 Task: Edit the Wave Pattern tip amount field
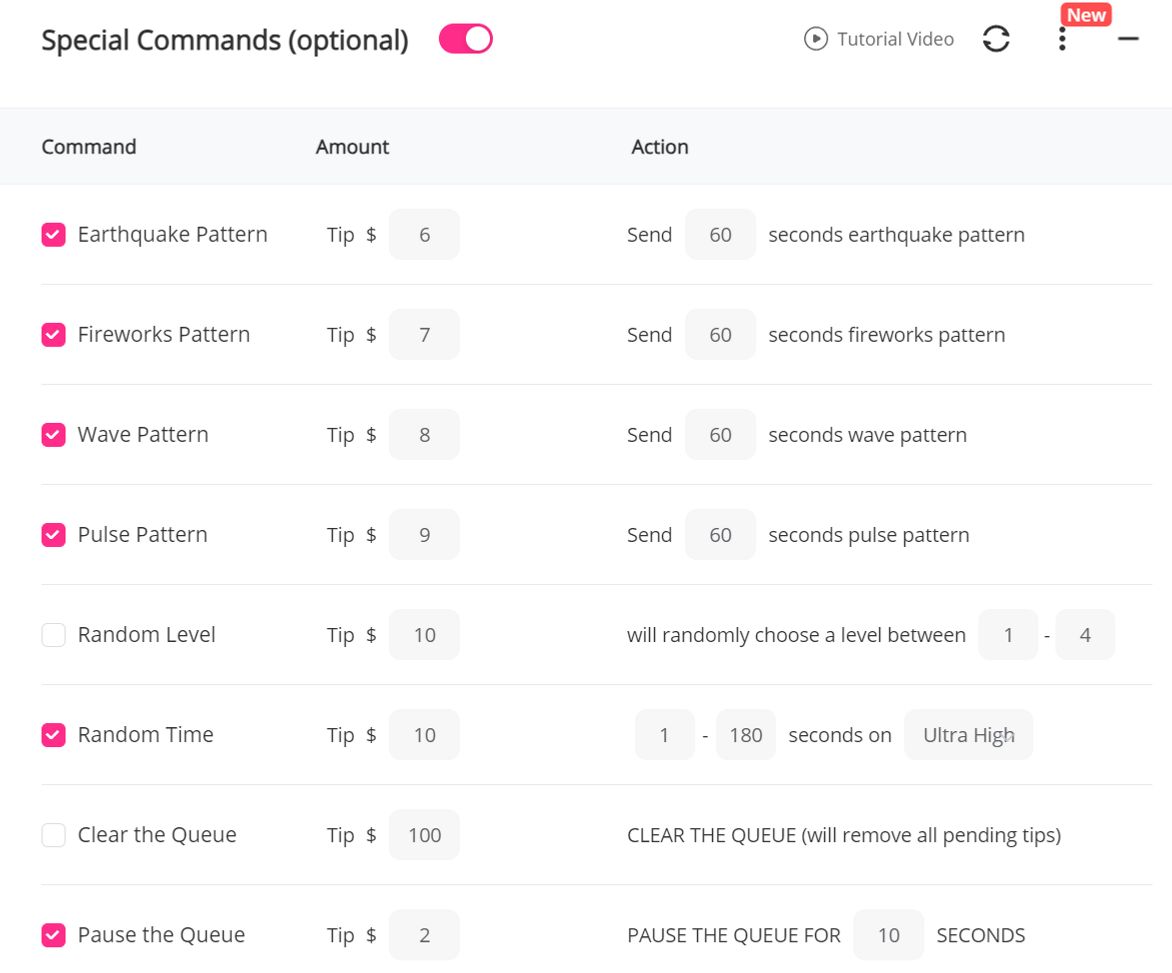(424, 435)
